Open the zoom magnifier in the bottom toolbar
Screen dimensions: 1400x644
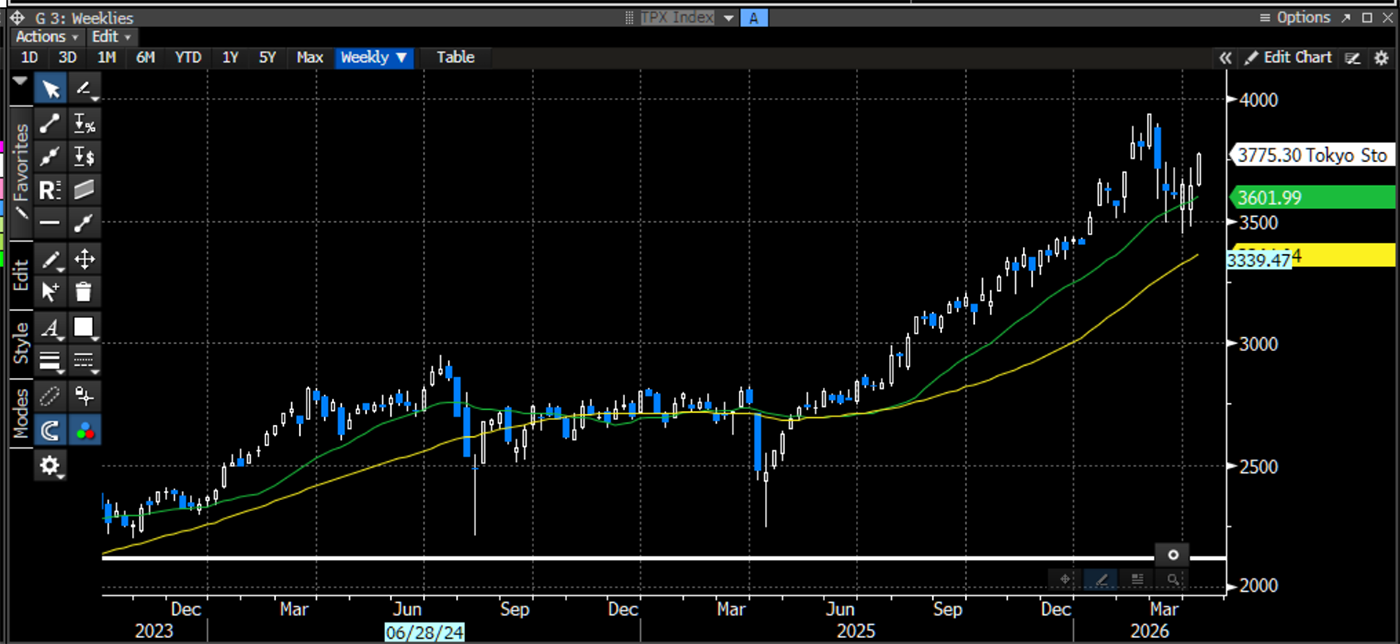(1172, 580)
